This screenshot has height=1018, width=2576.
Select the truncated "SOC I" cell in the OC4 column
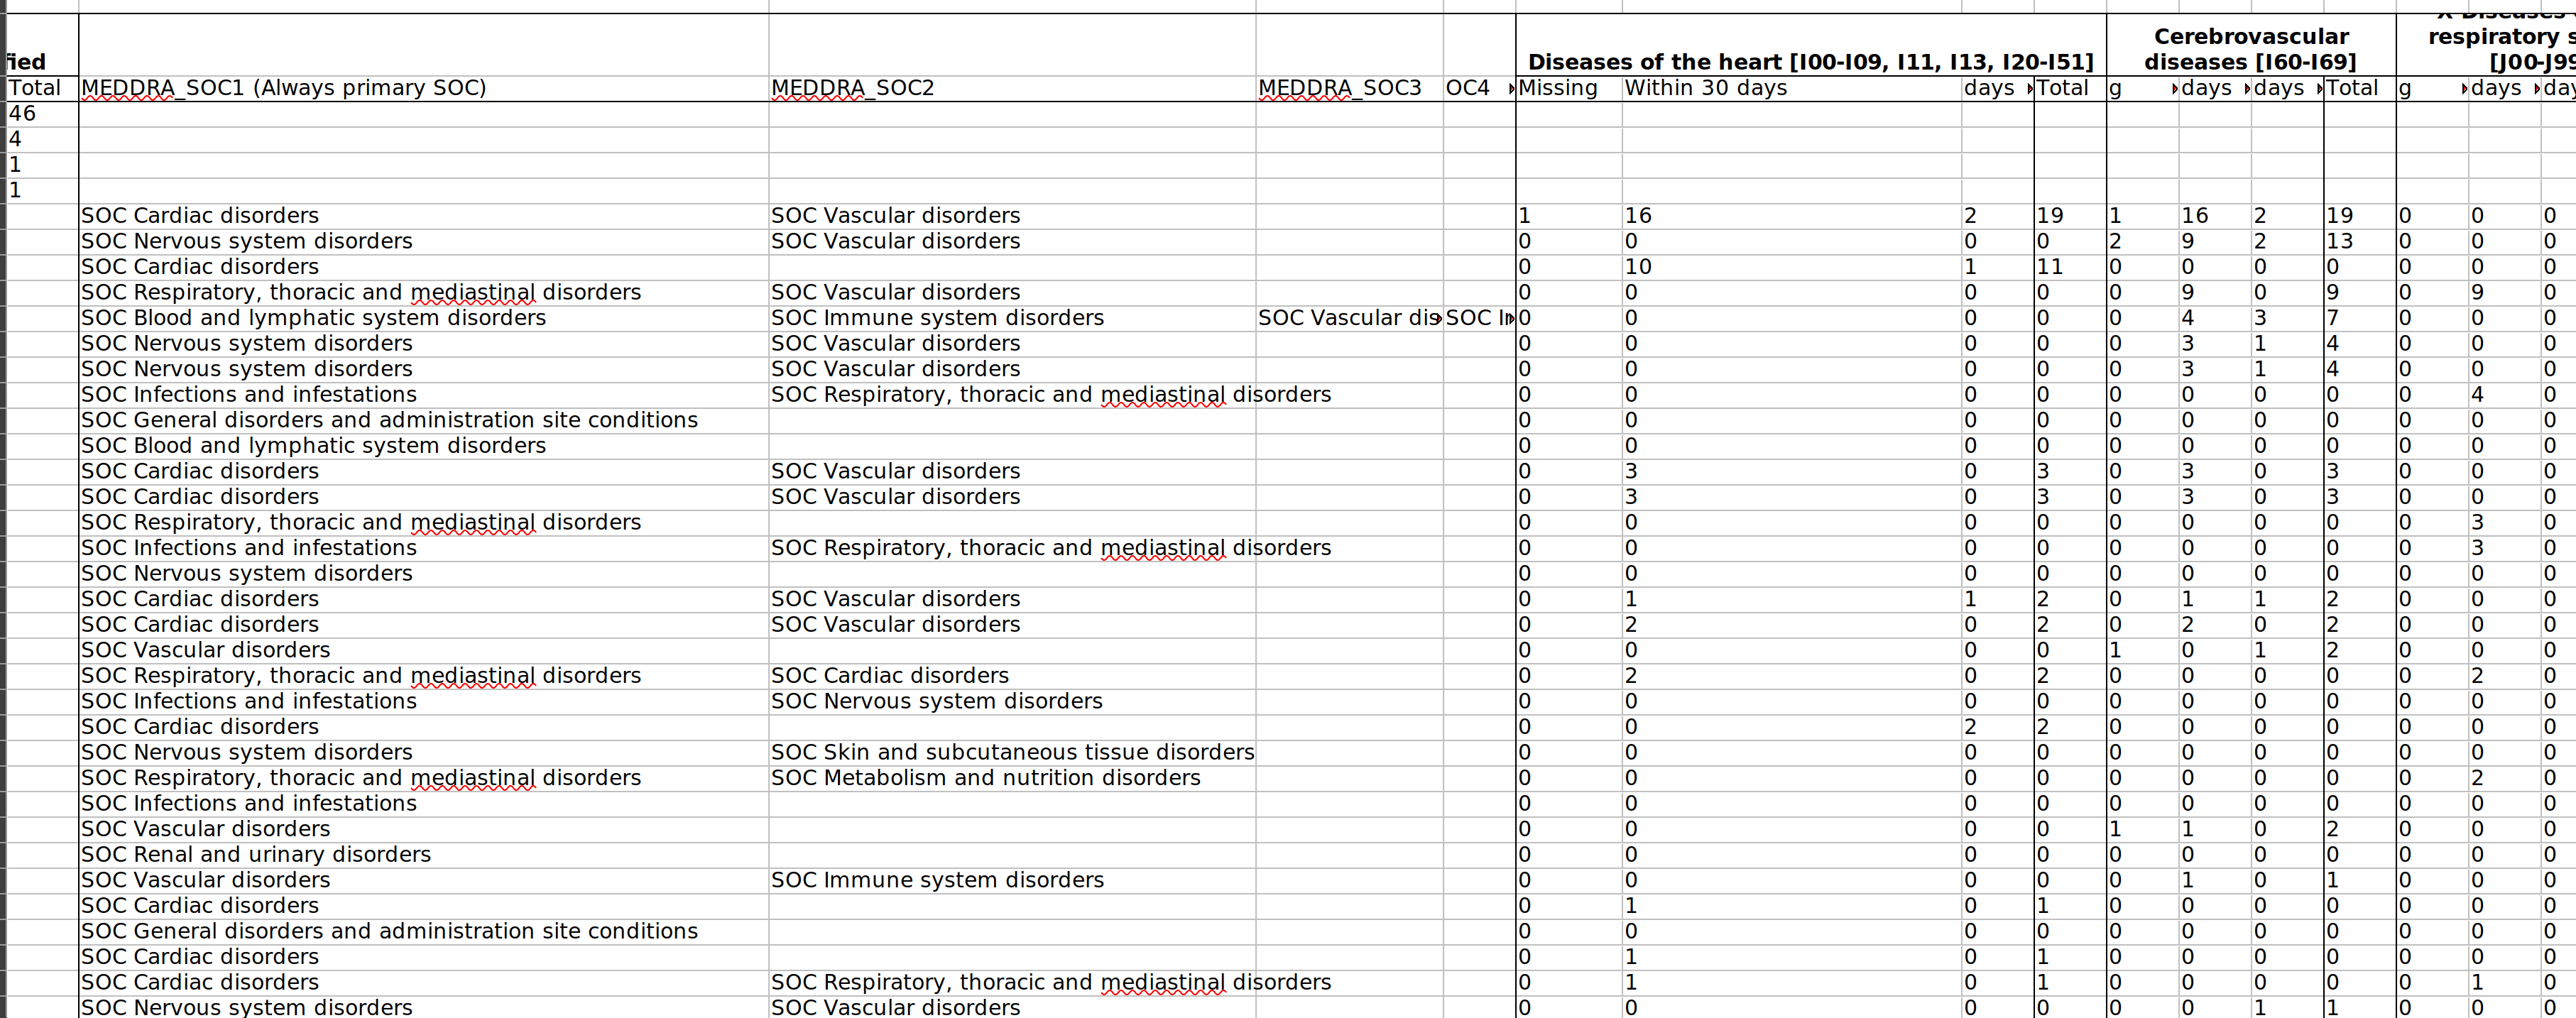[1479, 318]
